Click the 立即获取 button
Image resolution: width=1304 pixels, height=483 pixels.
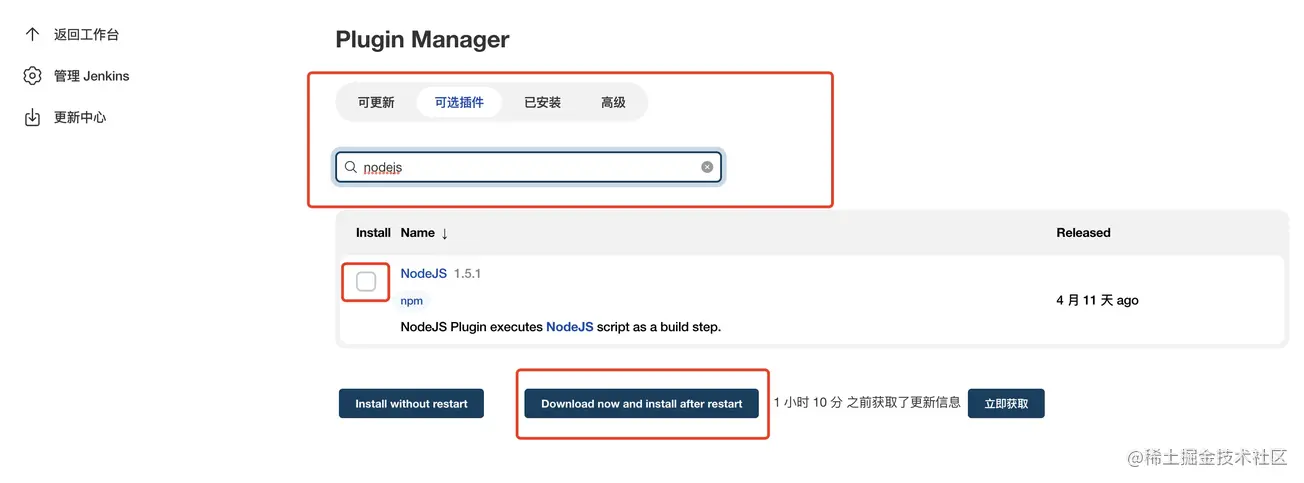1006,404
